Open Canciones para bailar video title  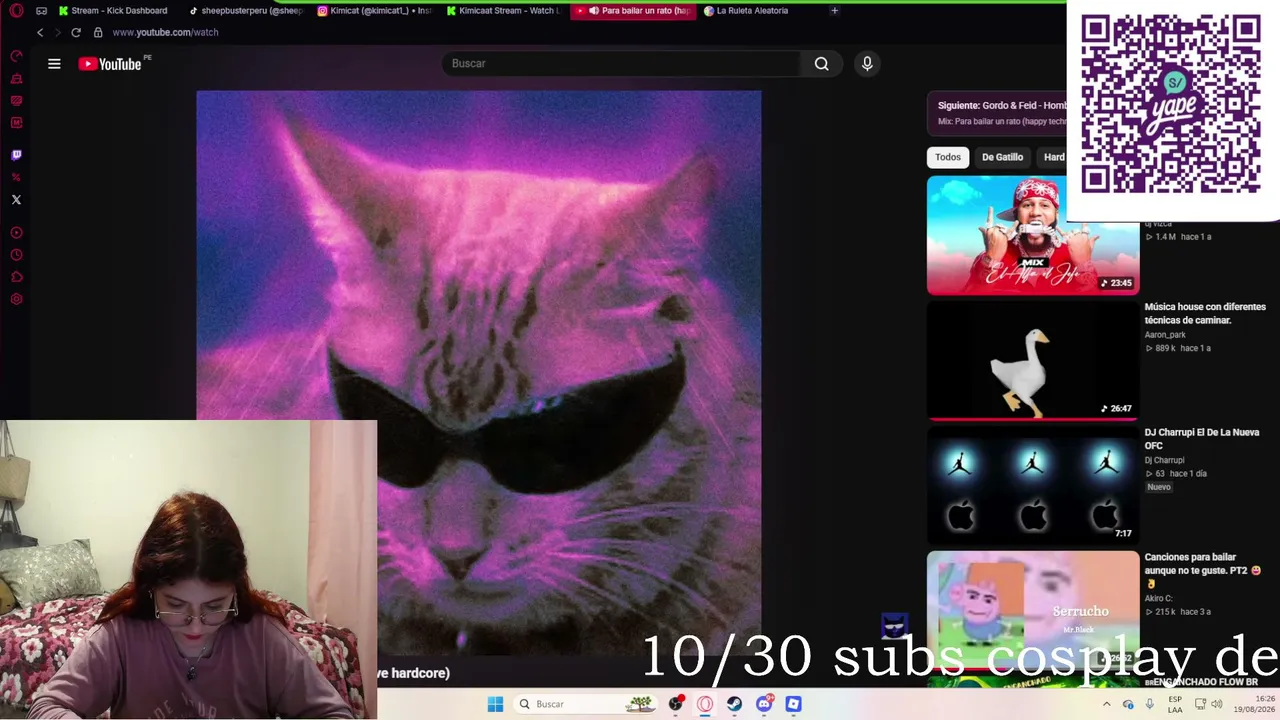click(x=1203, y=570)
